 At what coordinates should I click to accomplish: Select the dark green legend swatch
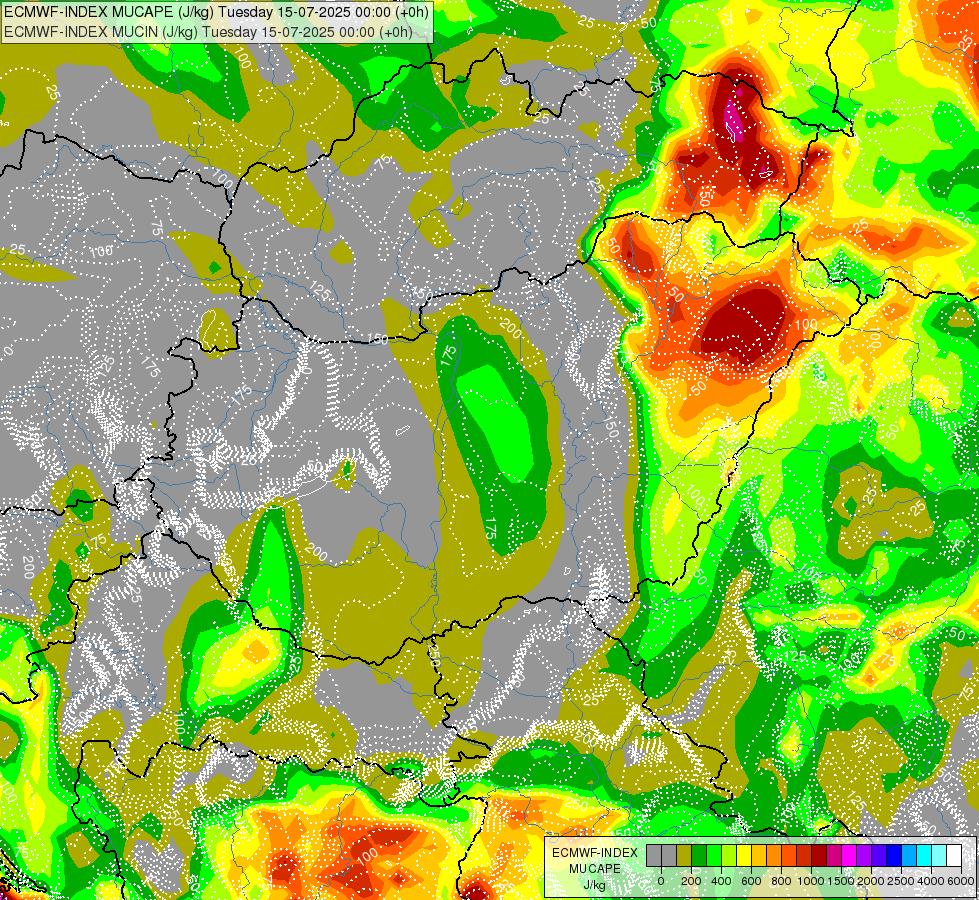(699, 856)
